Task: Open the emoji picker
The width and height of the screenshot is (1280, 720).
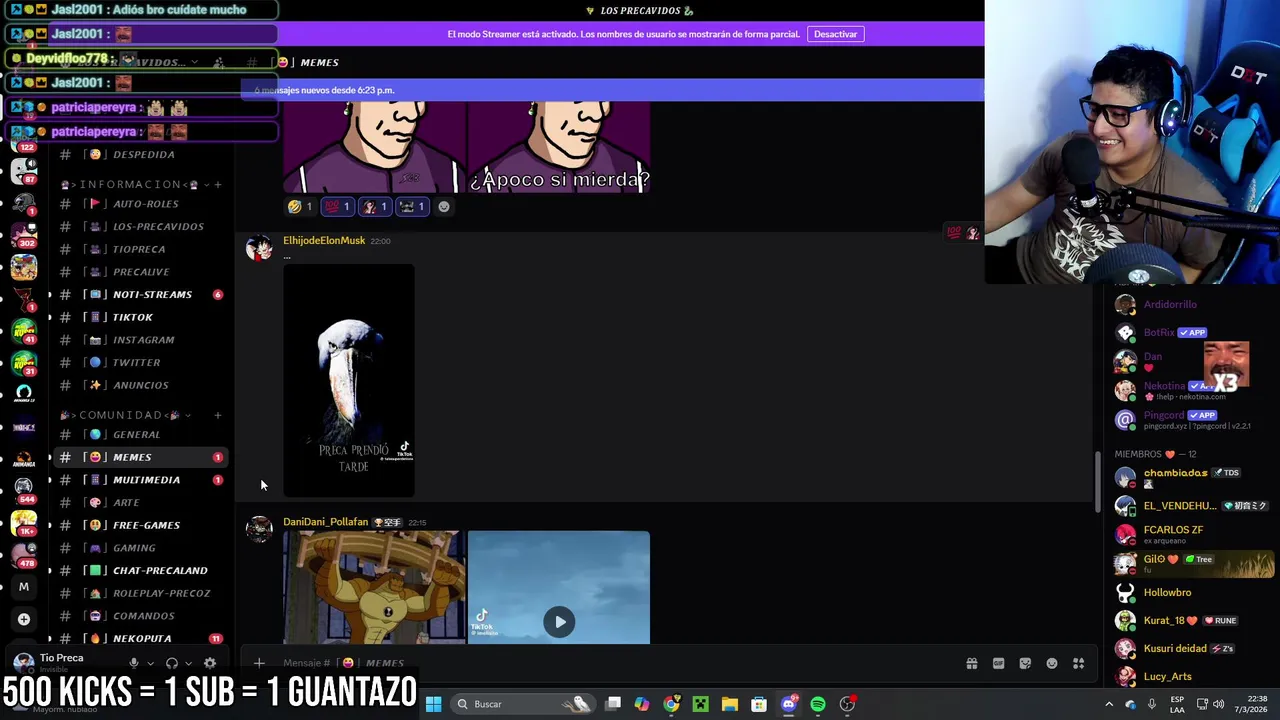Action: (x=1052, y=663)
